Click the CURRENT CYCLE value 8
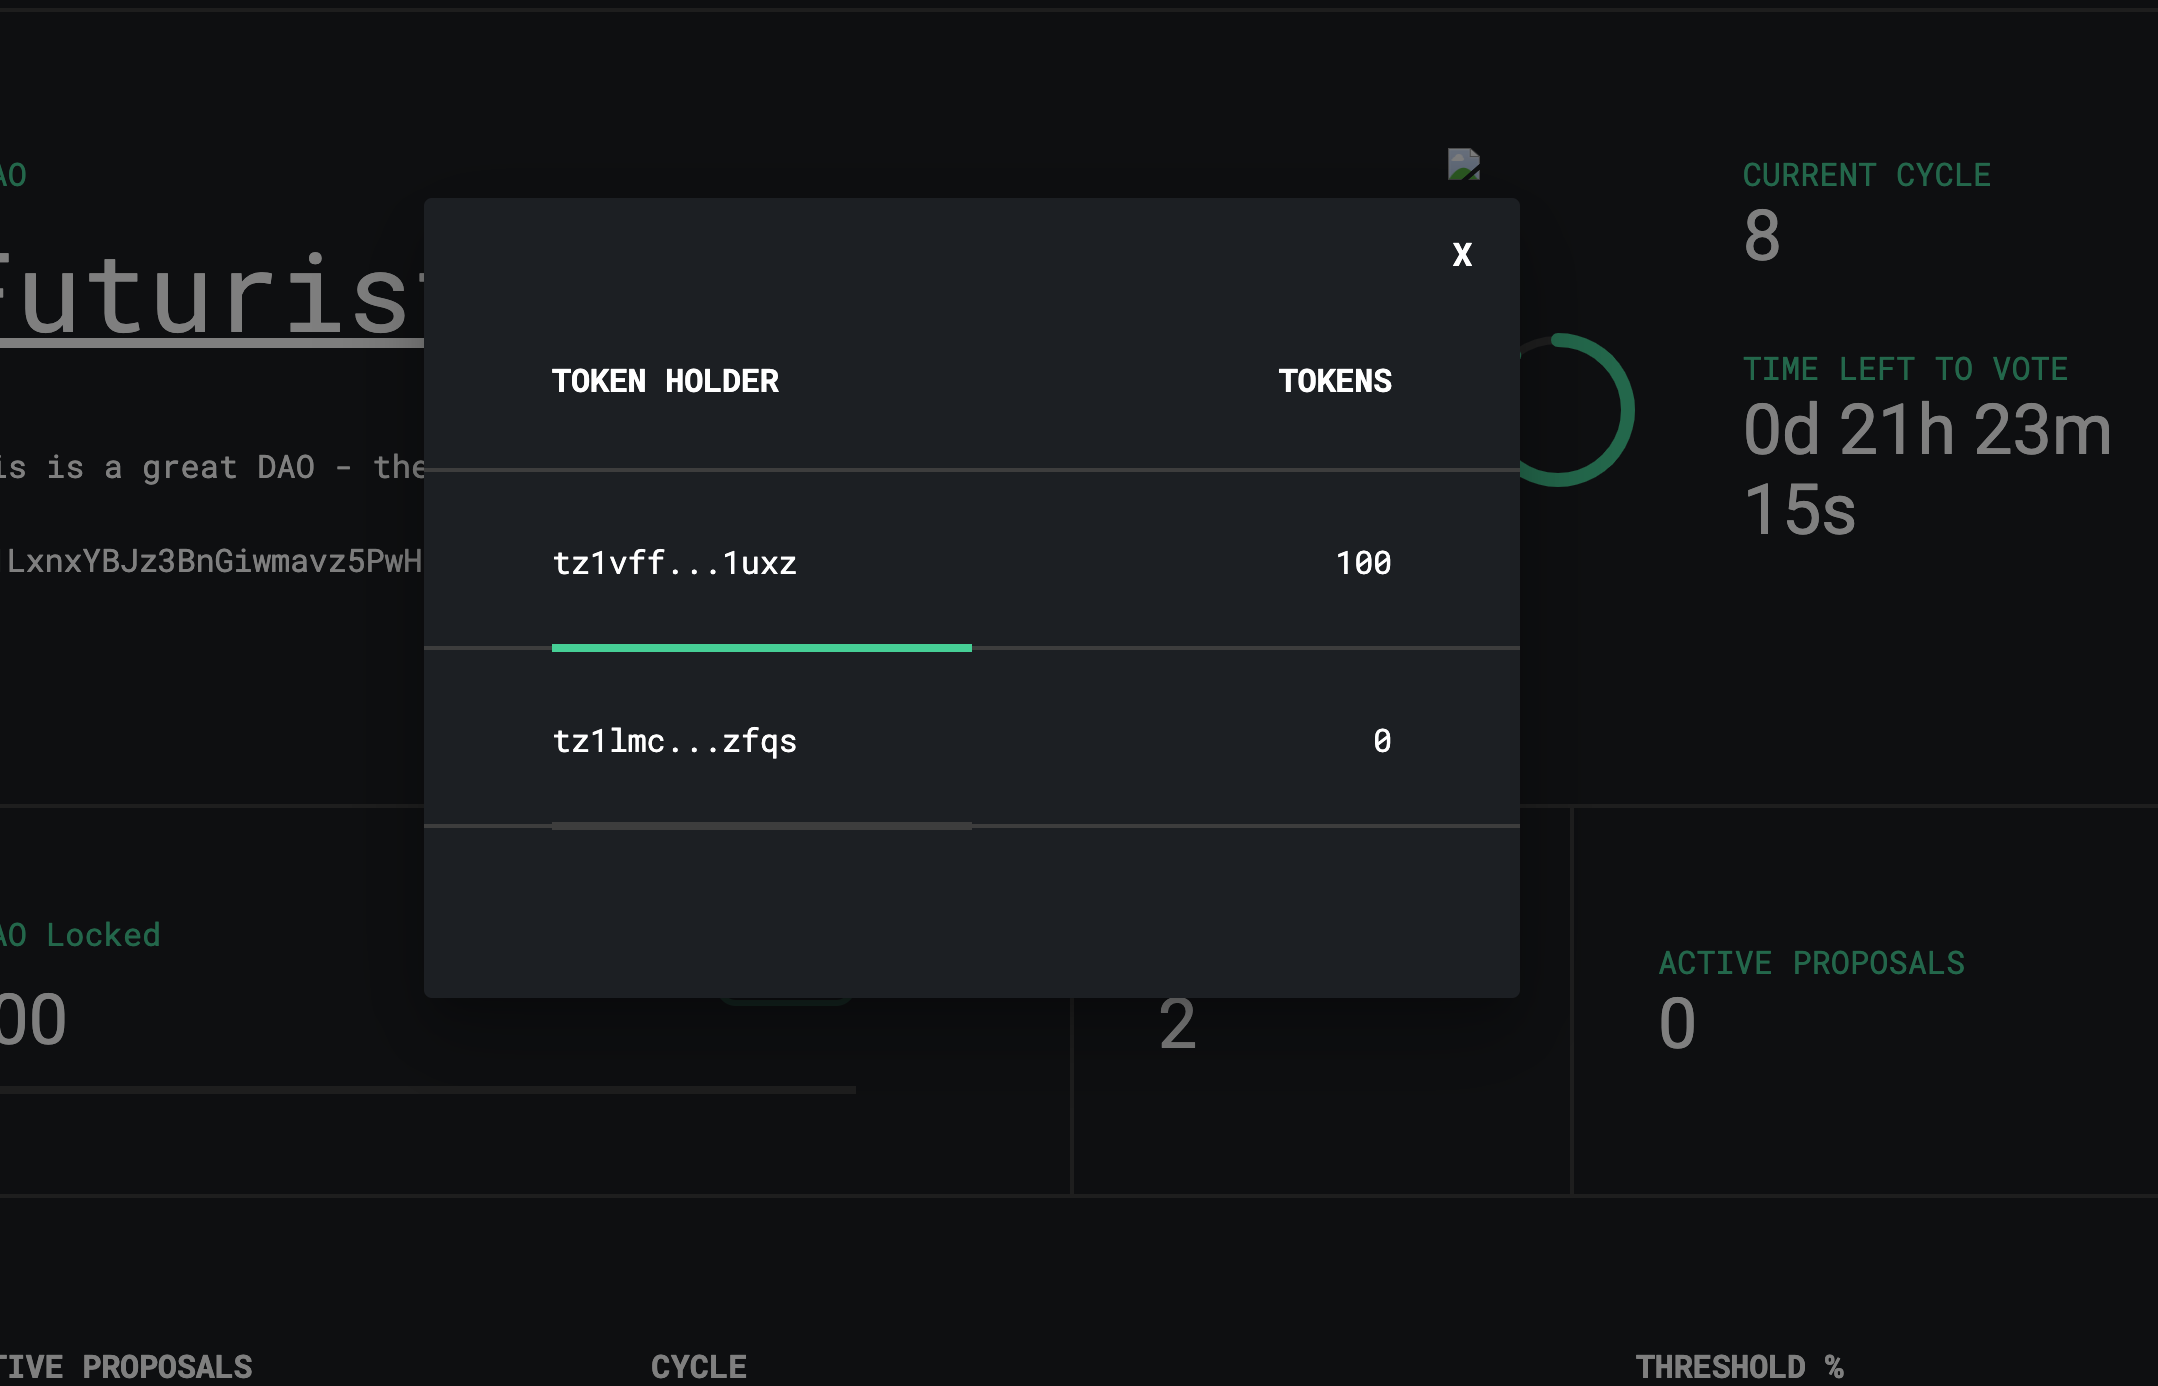This screenshot has height=1386, width=2158. click(1761, 235)
